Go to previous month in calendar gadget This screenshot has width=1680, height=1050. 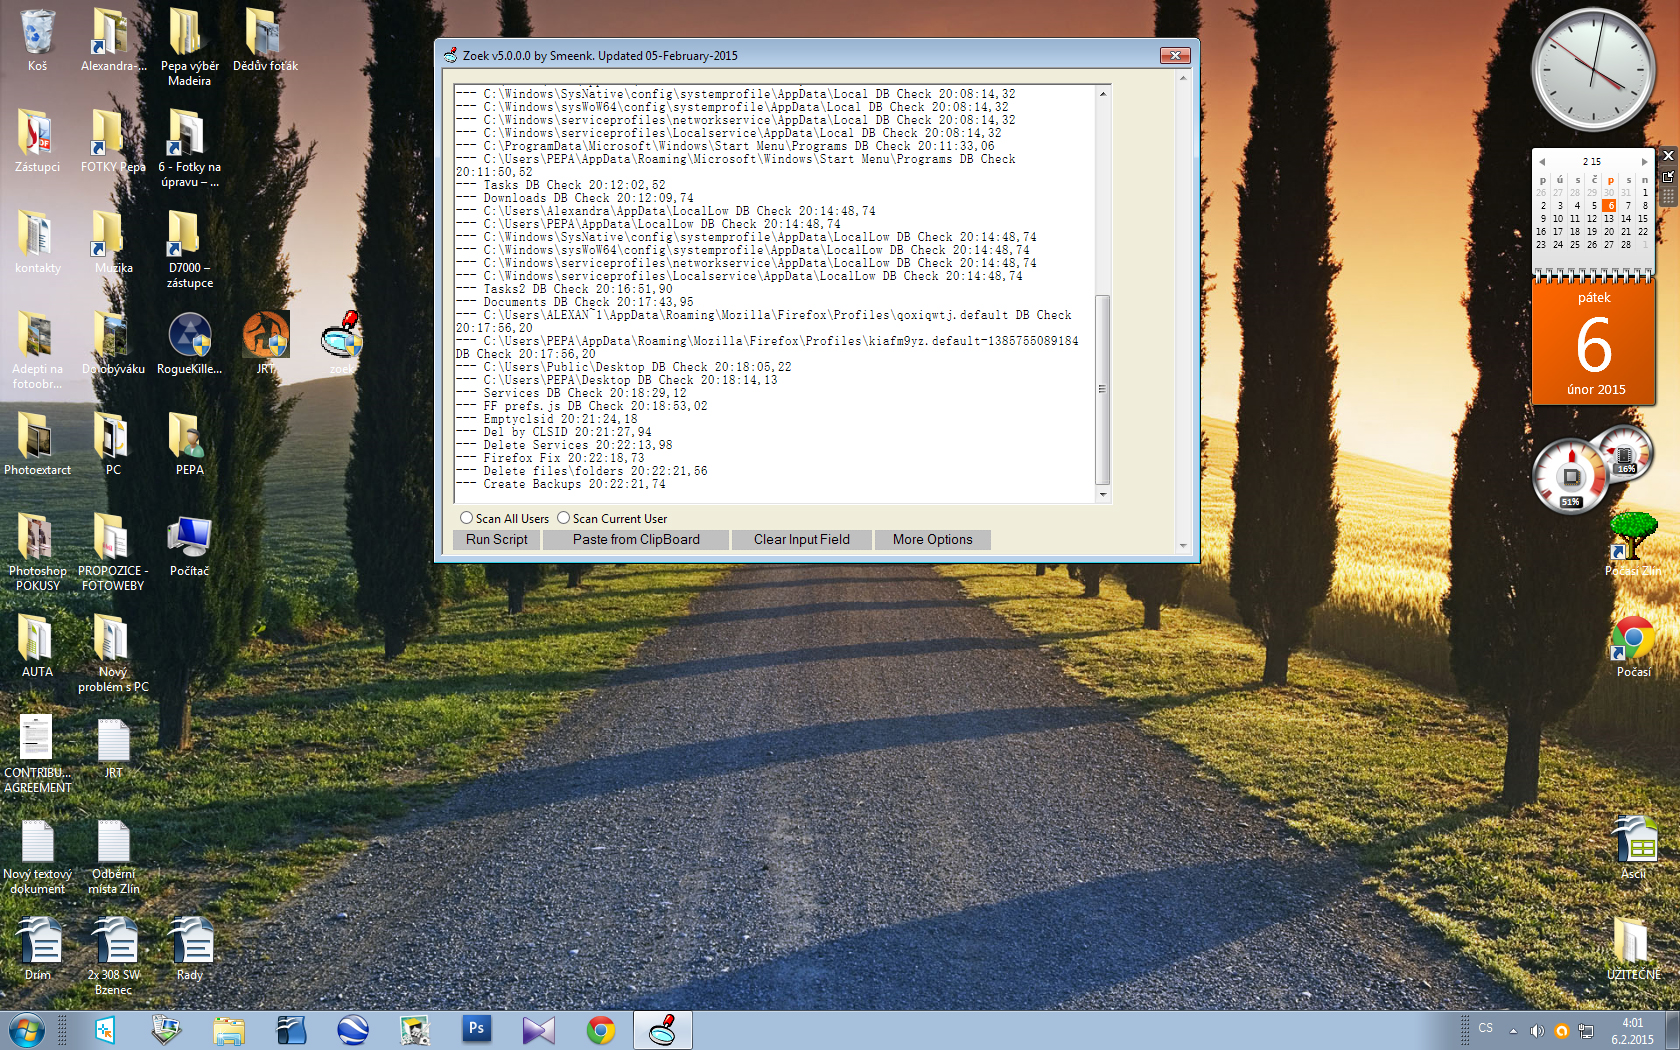1542,161
